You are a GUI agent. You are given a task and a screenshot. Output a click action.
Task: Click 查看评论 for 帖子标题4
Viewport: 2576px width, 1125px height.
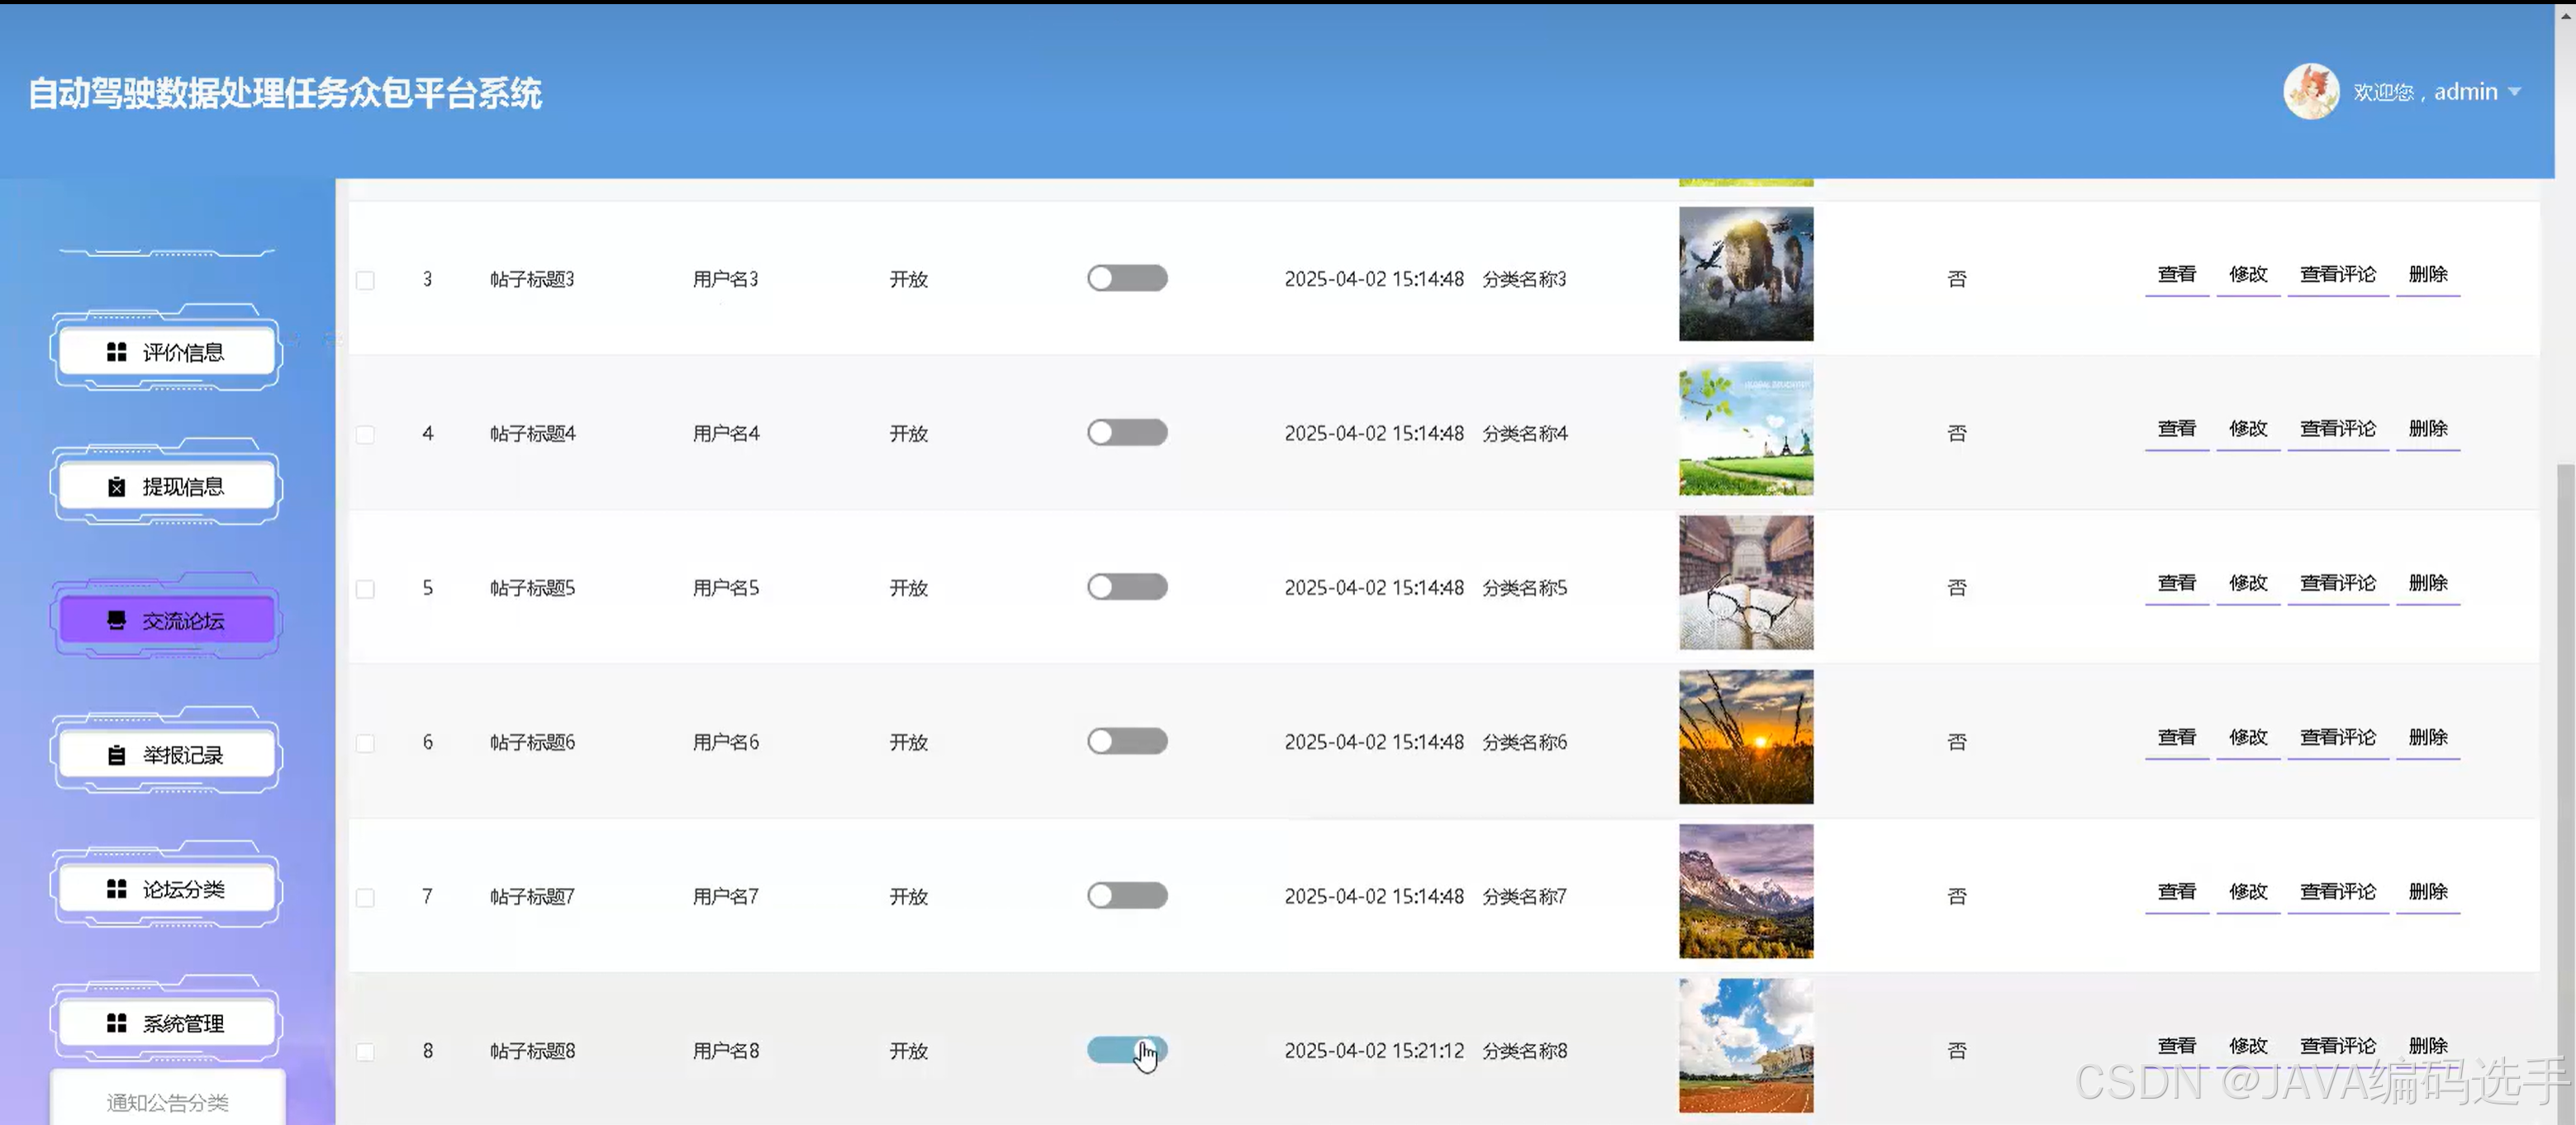pyautogui.click(x=2337, y=429)
